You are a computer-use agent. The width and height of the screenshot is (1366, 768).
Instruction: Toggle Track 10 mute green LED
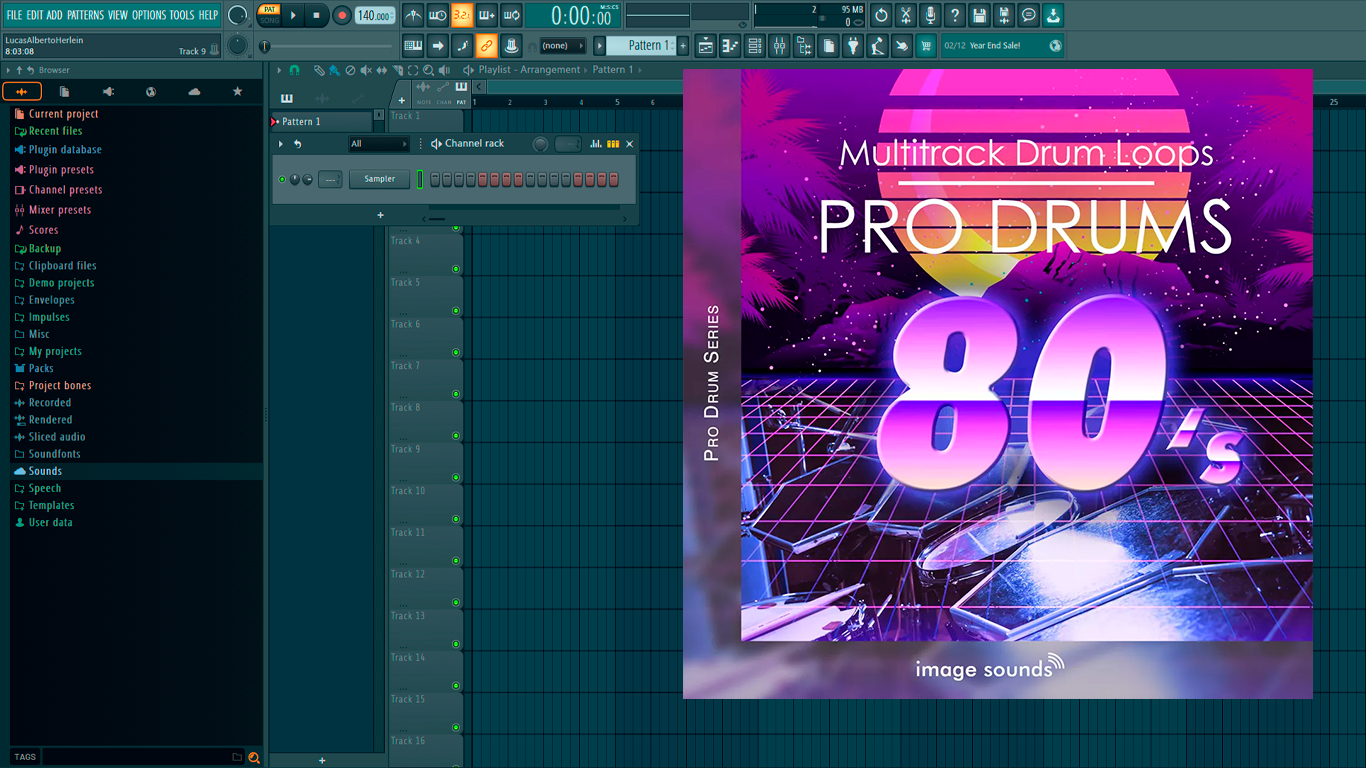coord(456,519)
